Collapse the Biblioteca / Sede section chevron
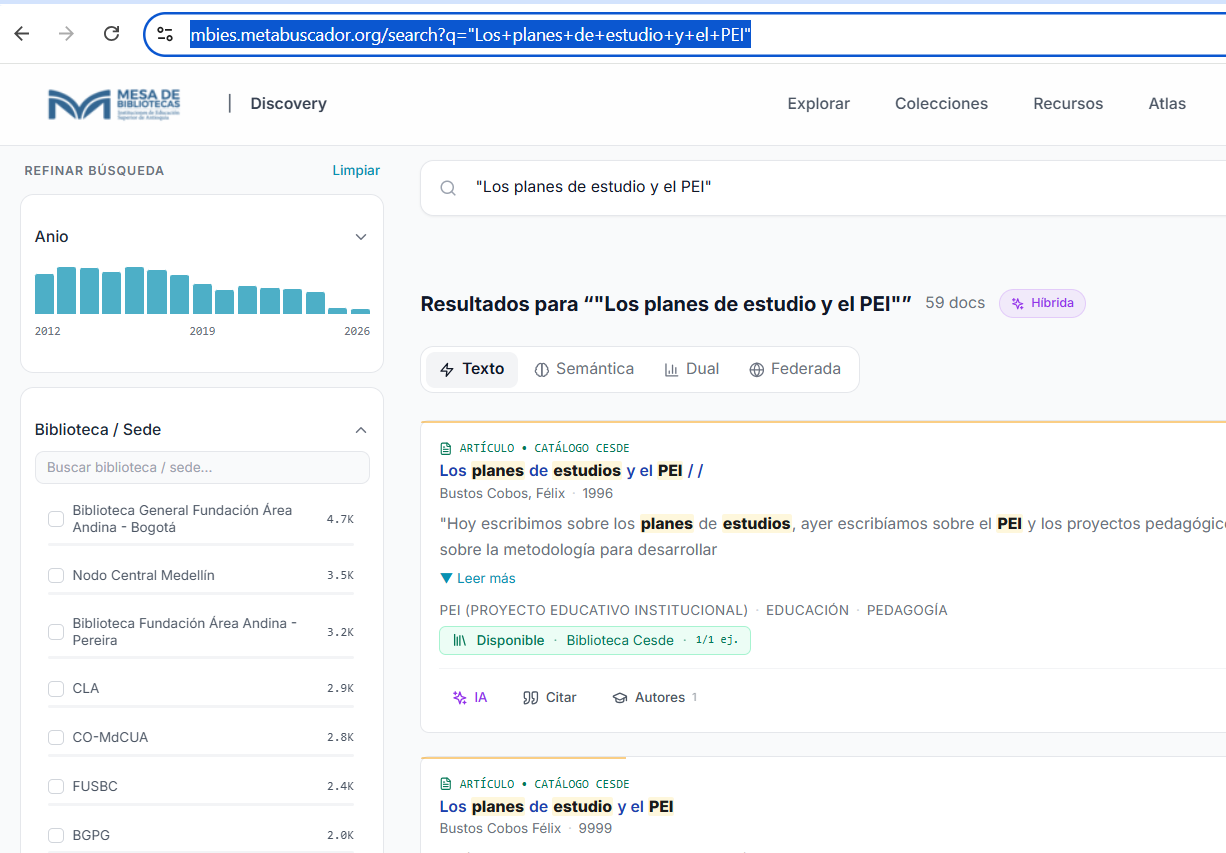1226x853 pixels. click(361, 430)
